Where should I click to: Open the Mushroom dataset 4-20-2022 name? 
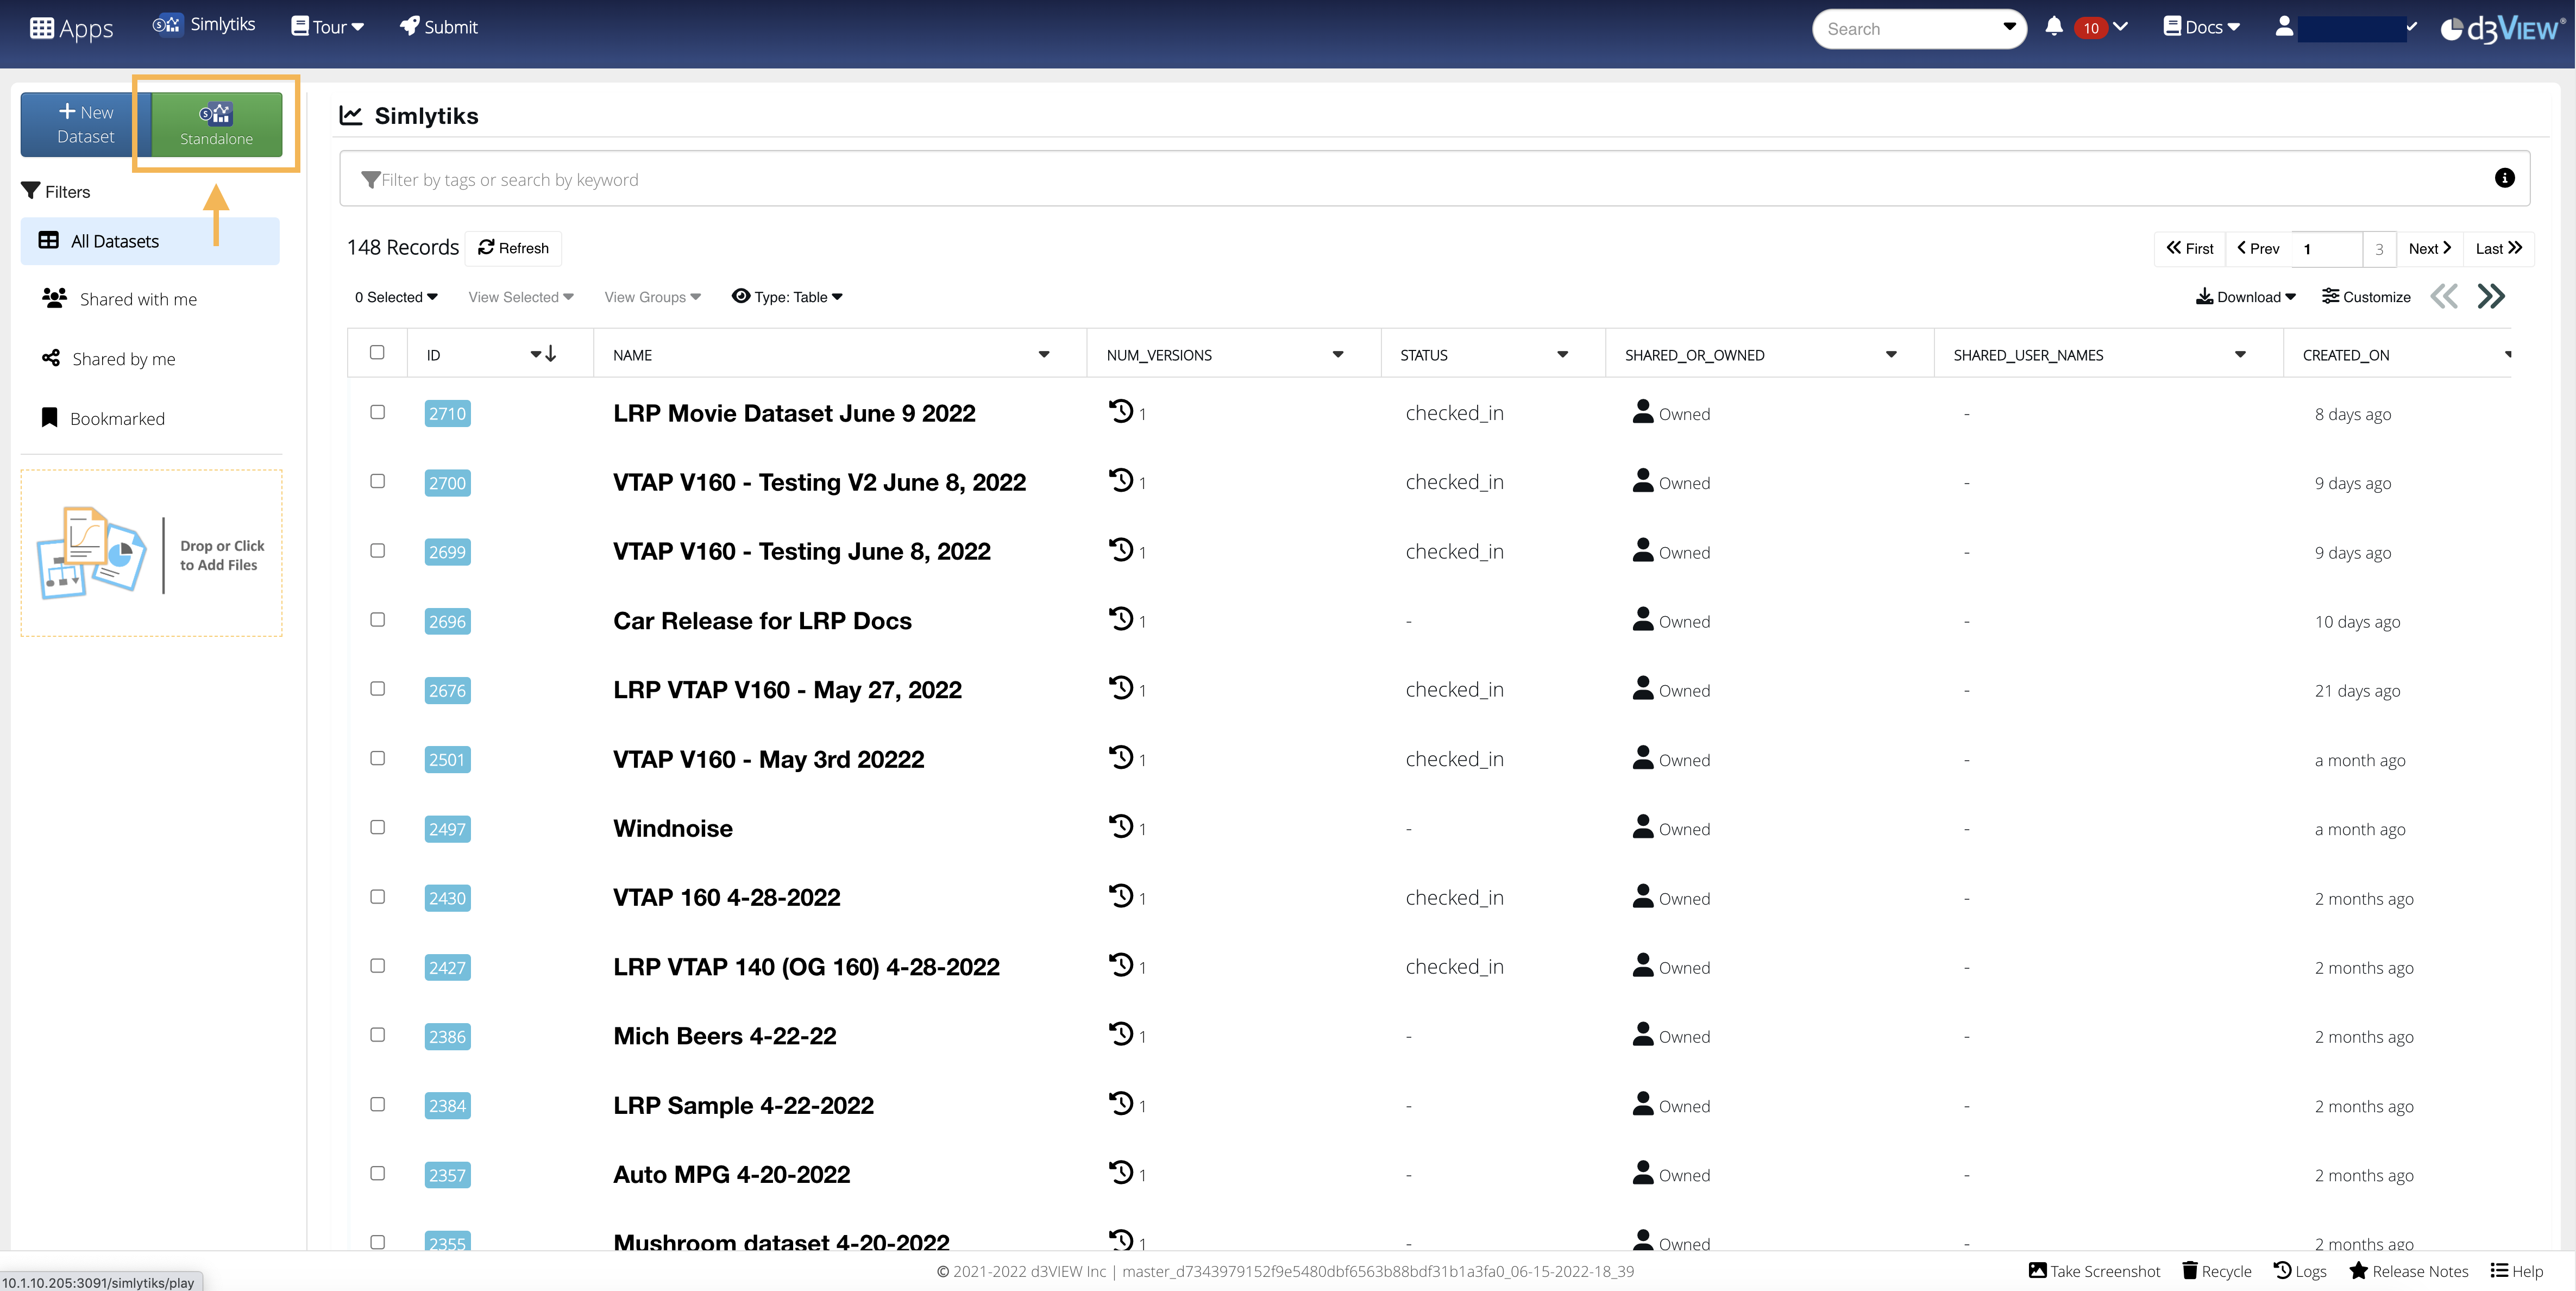click(781, 1241)
